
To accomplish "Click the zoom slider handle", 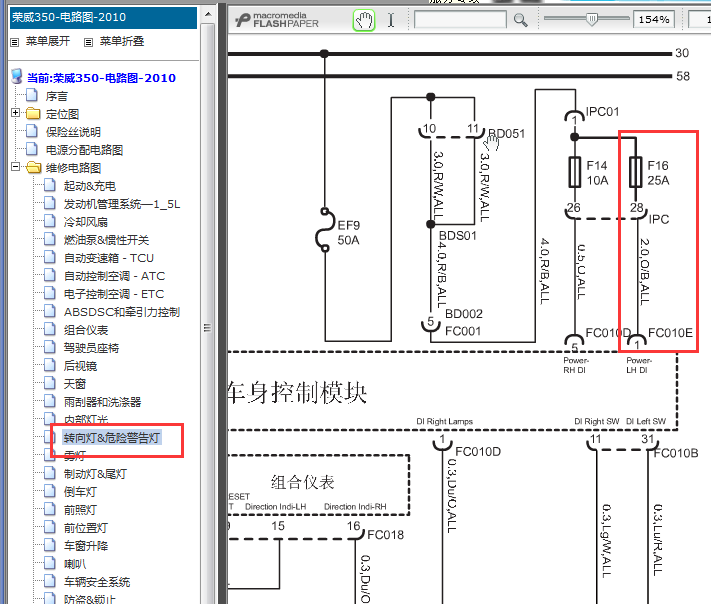I will coord(591,19).
